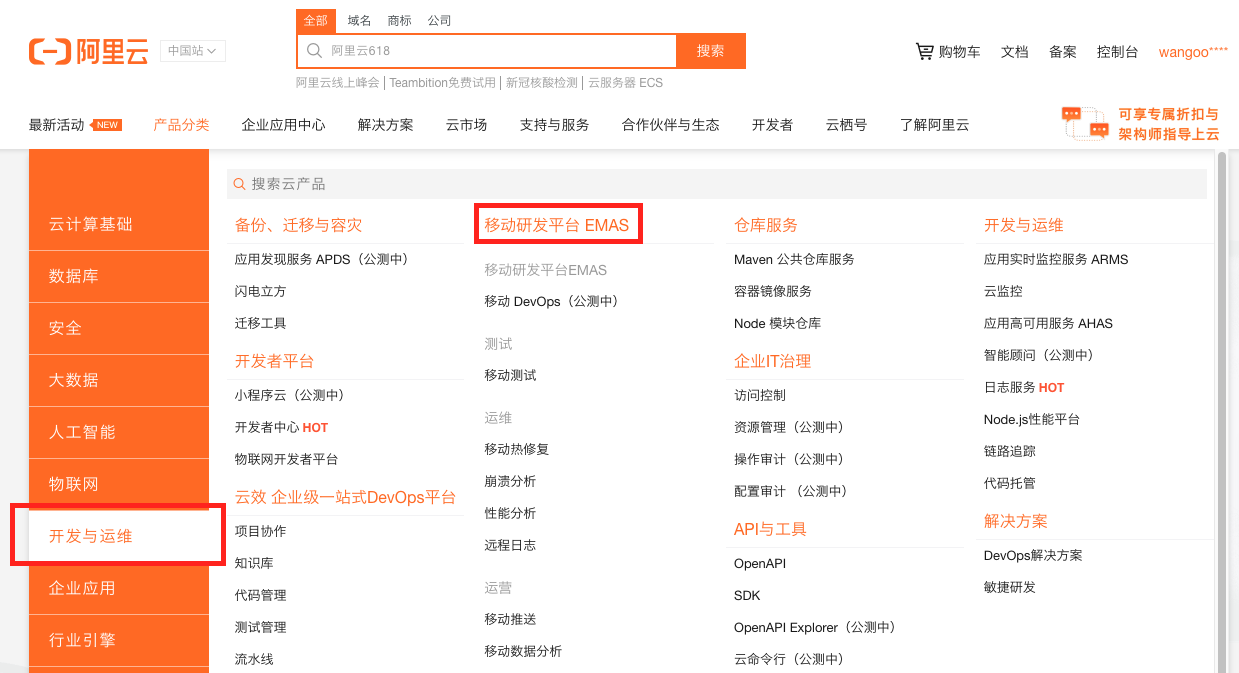Open the 产品分类 menu
1239x673 pixels.
click(x=181, y=125)
